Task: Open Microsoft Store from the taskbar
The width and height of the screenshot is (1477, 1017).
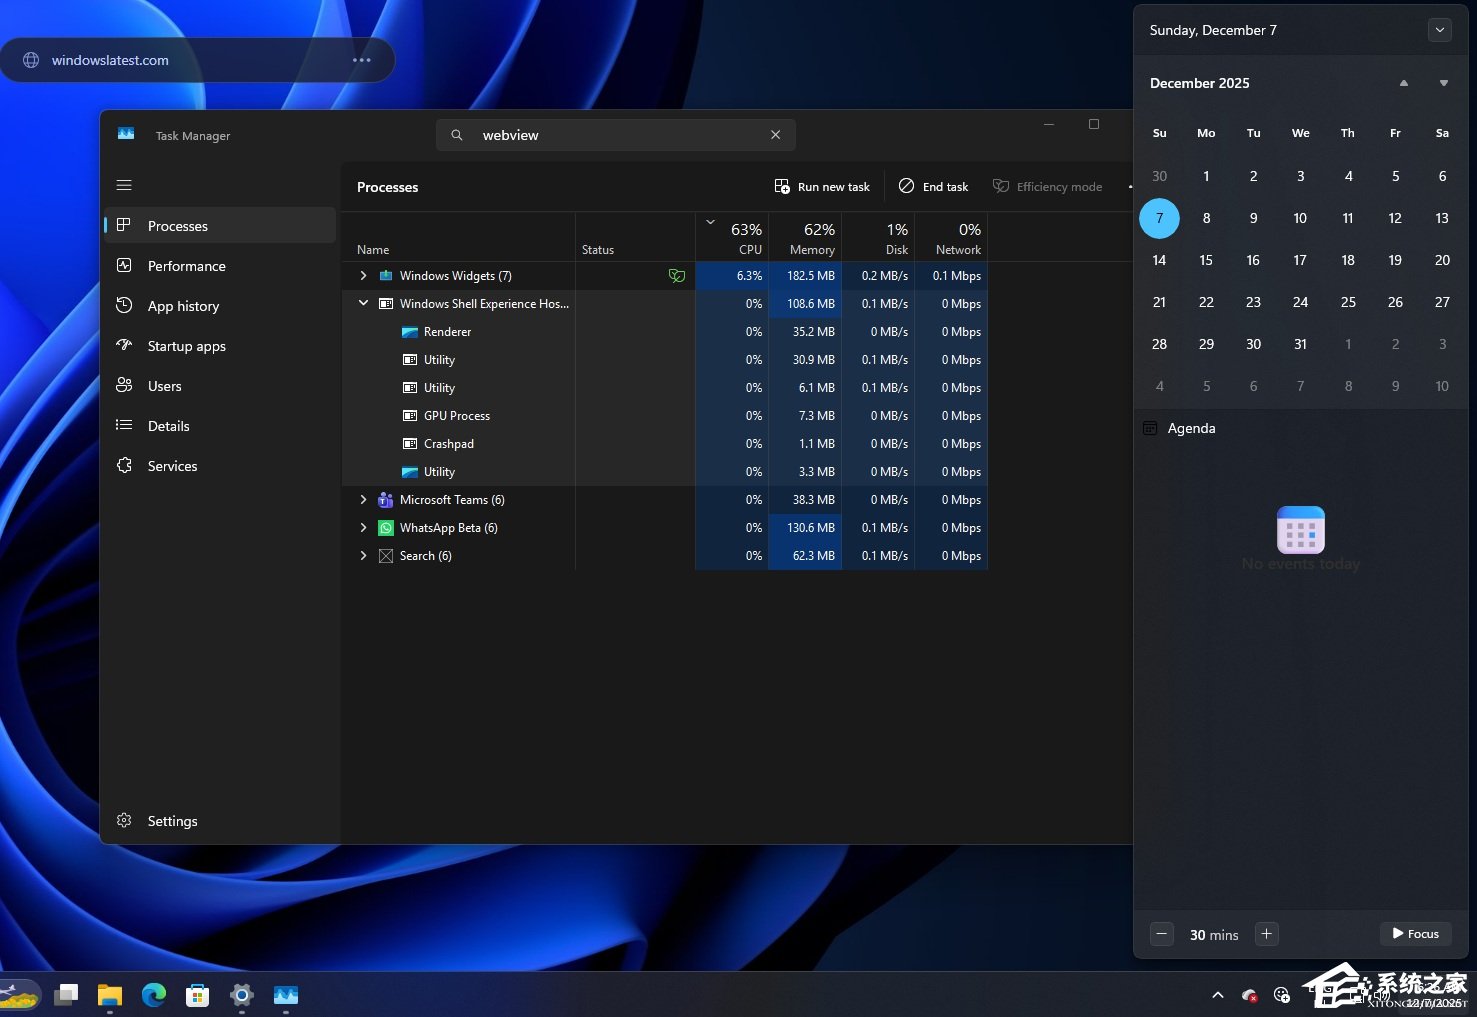Action: [197, 995]
